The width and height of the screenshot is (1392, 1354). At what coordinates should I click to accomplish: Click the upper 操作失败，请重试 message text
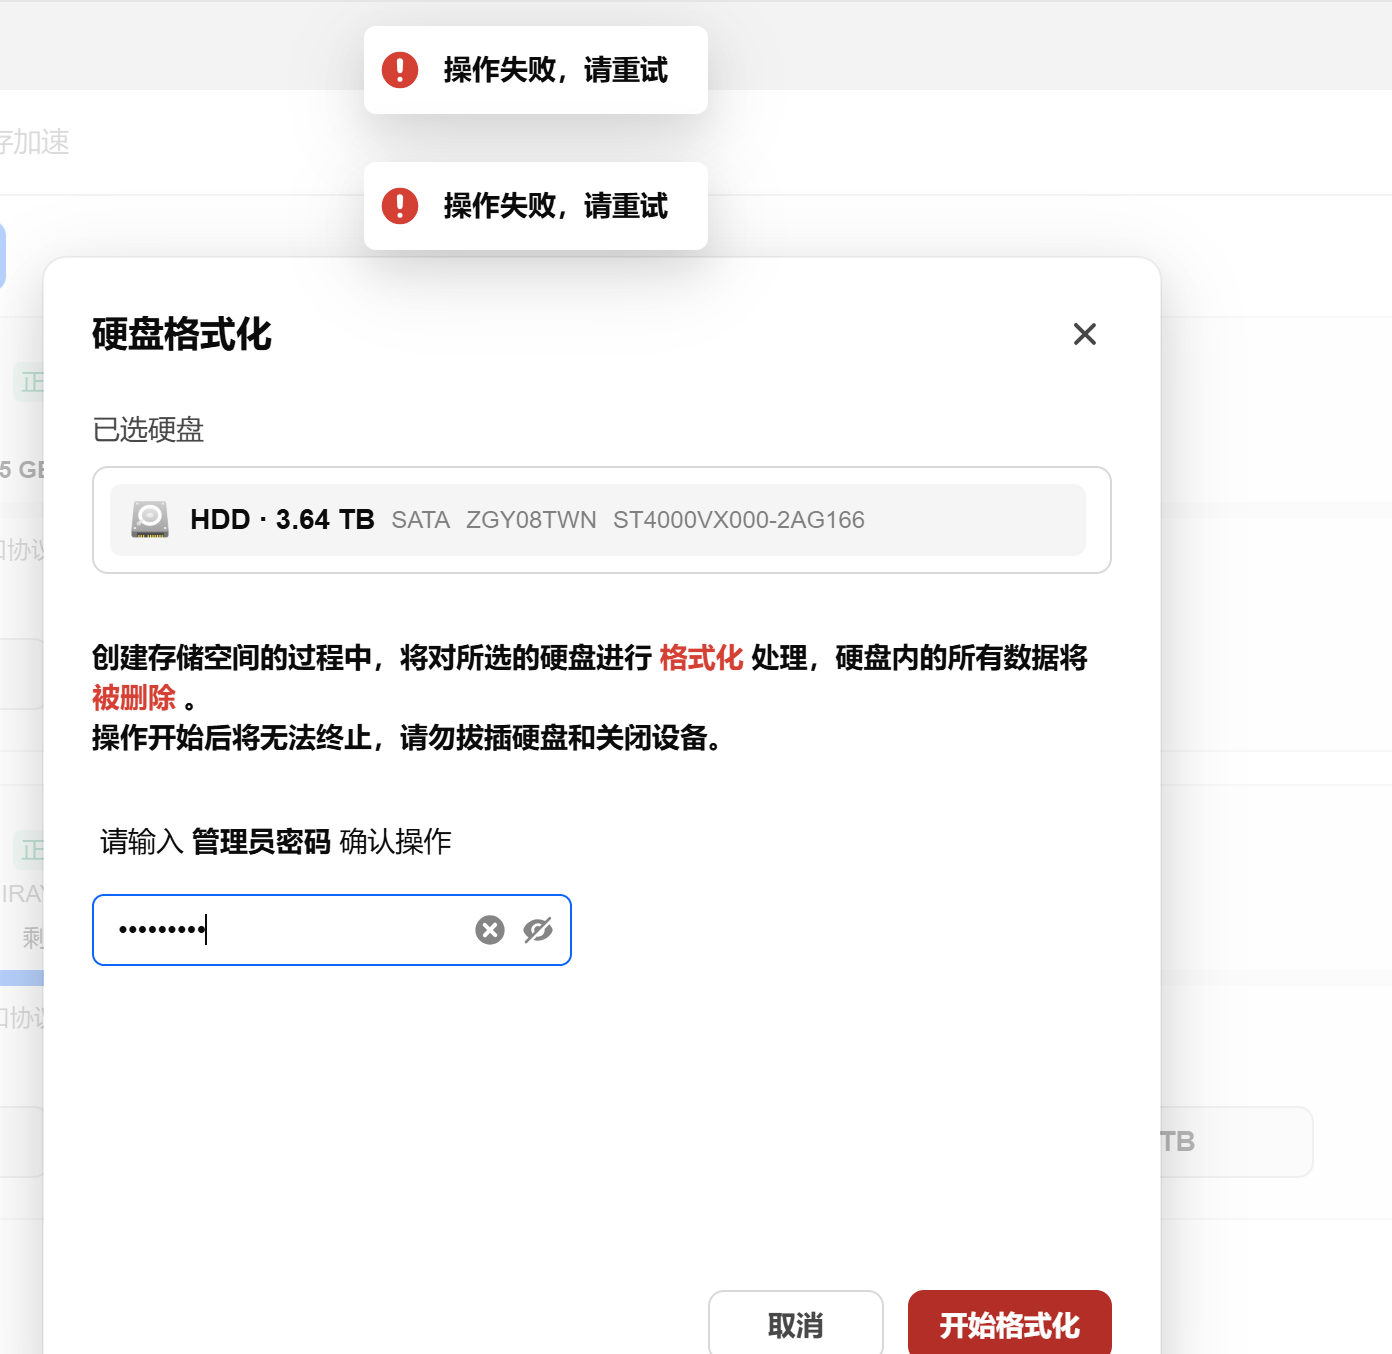pyautogui.click(x=556, y=70)
